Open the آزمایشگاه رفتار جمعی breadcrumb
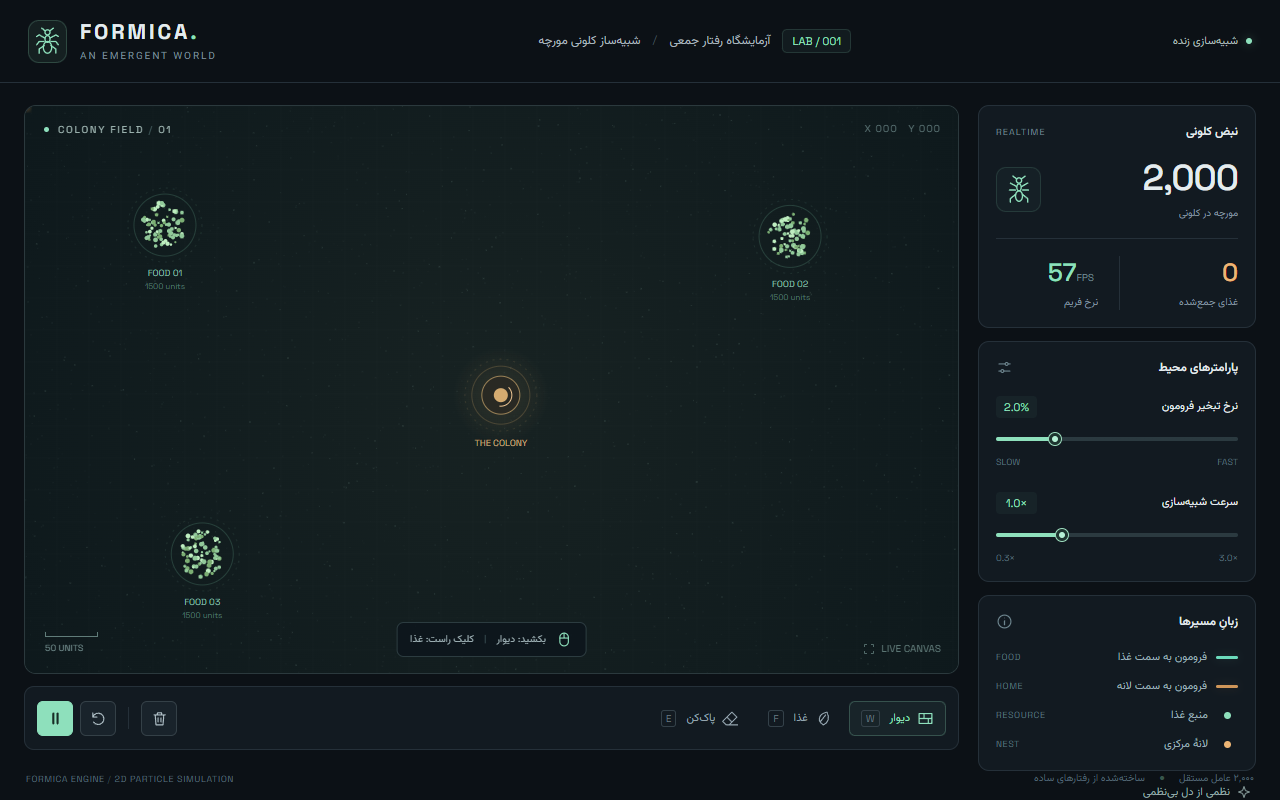The image size is (1280, 800). [x=721, y=41]
